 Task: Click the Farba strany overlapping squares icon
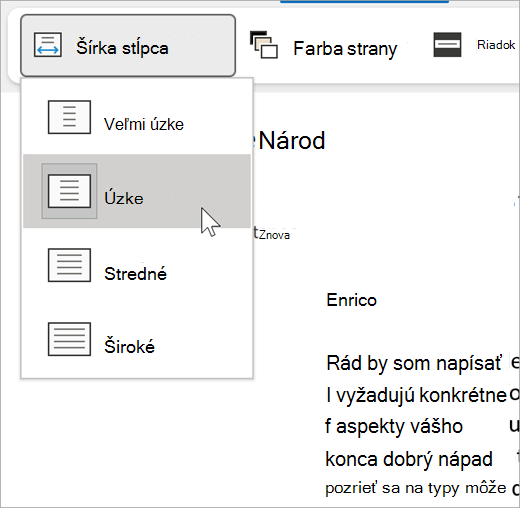(263, 45)
